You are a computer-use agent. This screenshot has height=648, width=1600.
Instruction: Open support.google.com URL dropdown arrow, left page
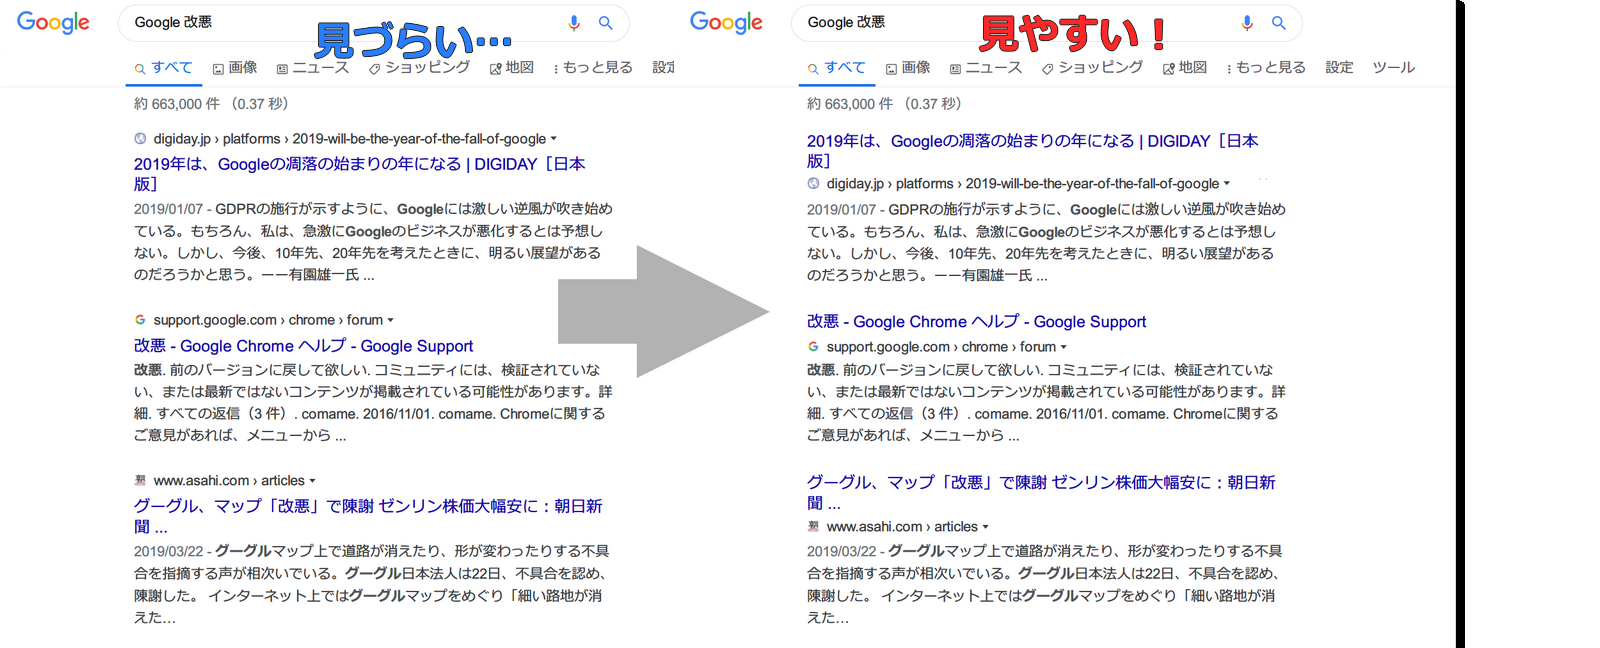391,320
